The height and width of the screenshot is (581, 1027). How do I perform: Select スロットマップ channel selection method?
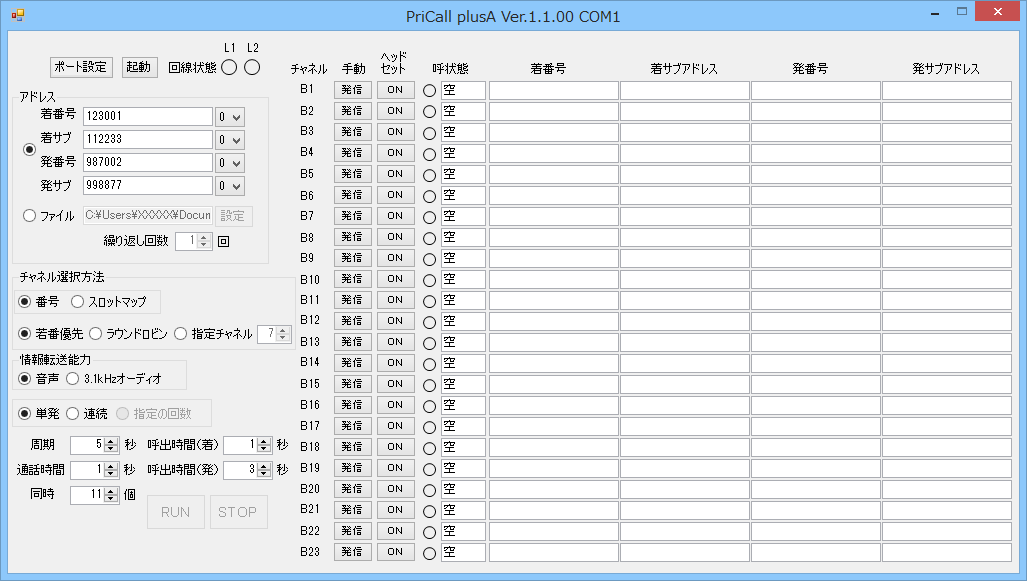tap(77, 302)
